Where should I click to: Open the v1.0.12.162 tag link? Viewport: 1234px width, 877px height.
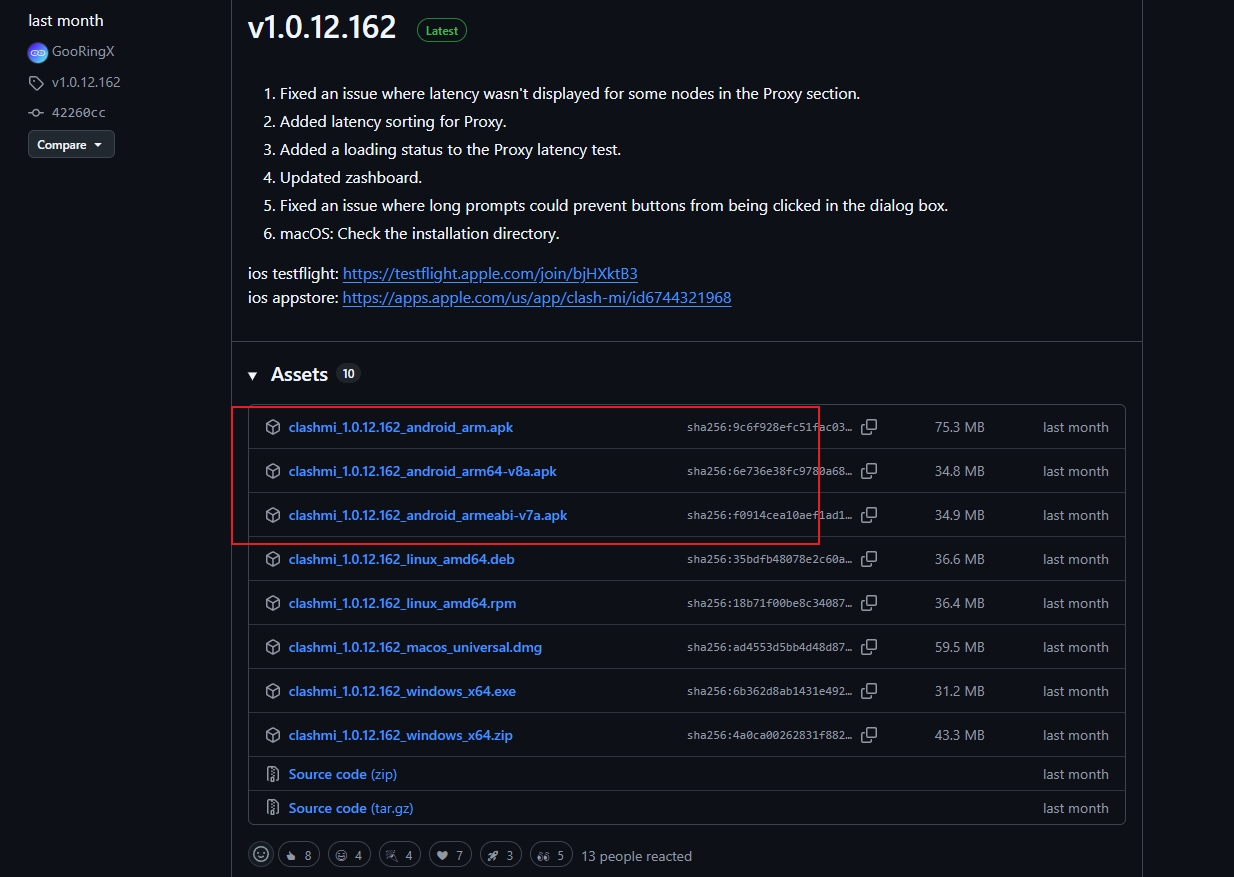coord(85,83)
